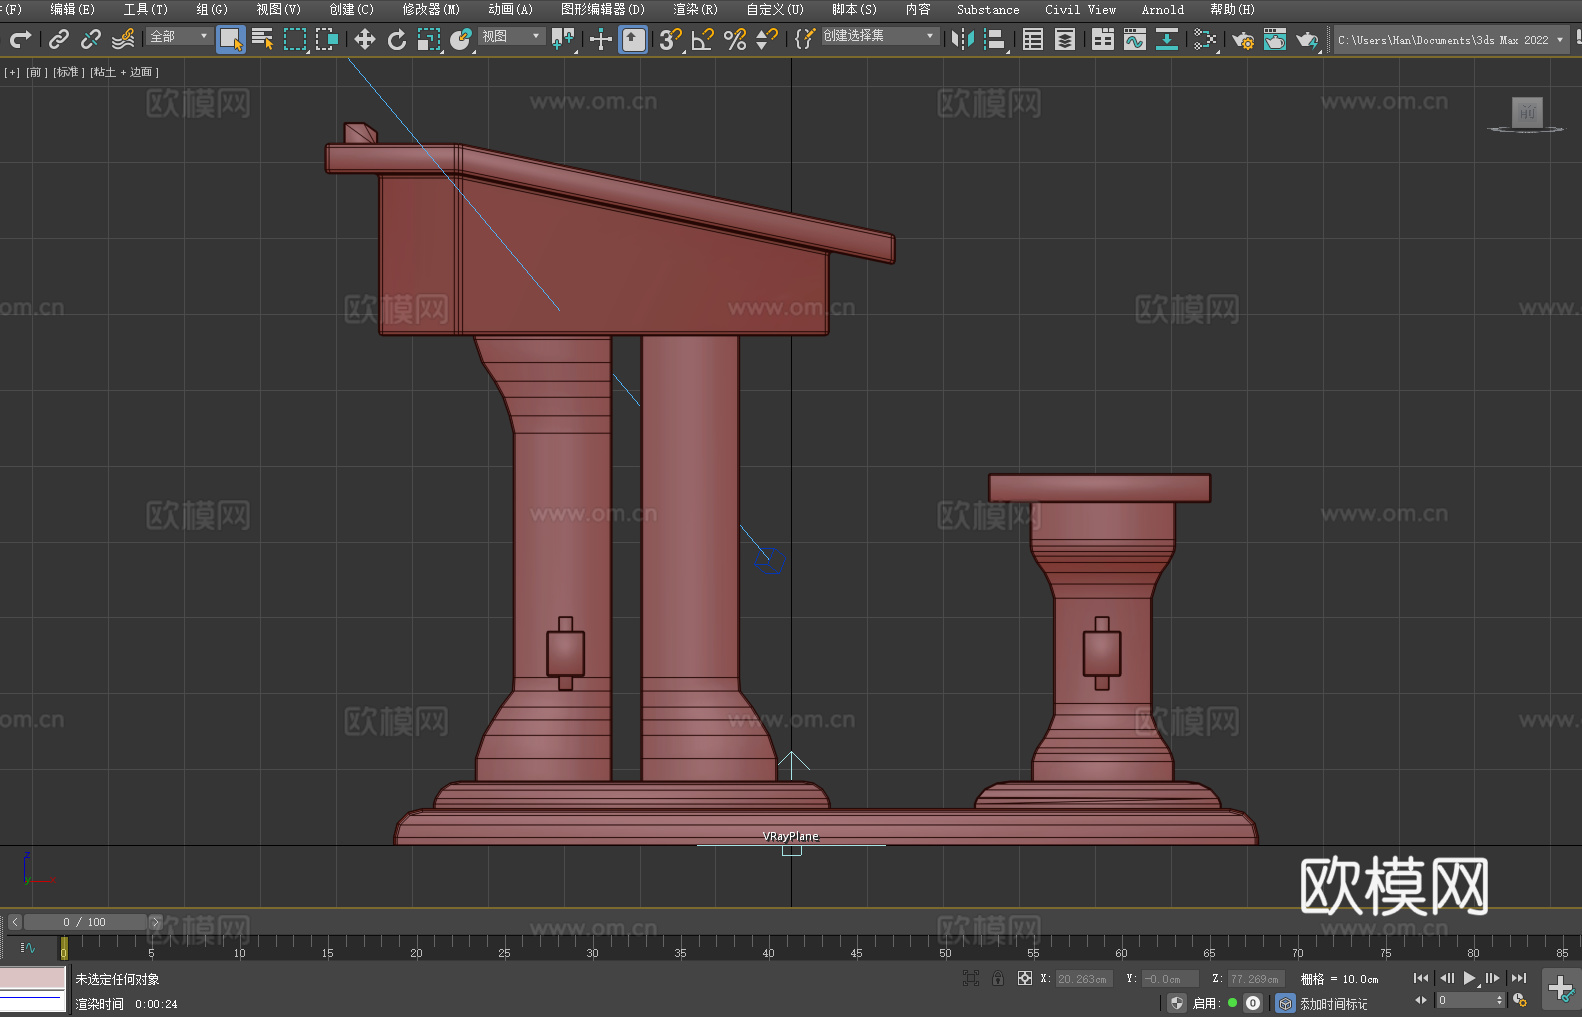1582x1017 pixels.
Task: Toggle Spinner Snap
Action: [767, 39]
